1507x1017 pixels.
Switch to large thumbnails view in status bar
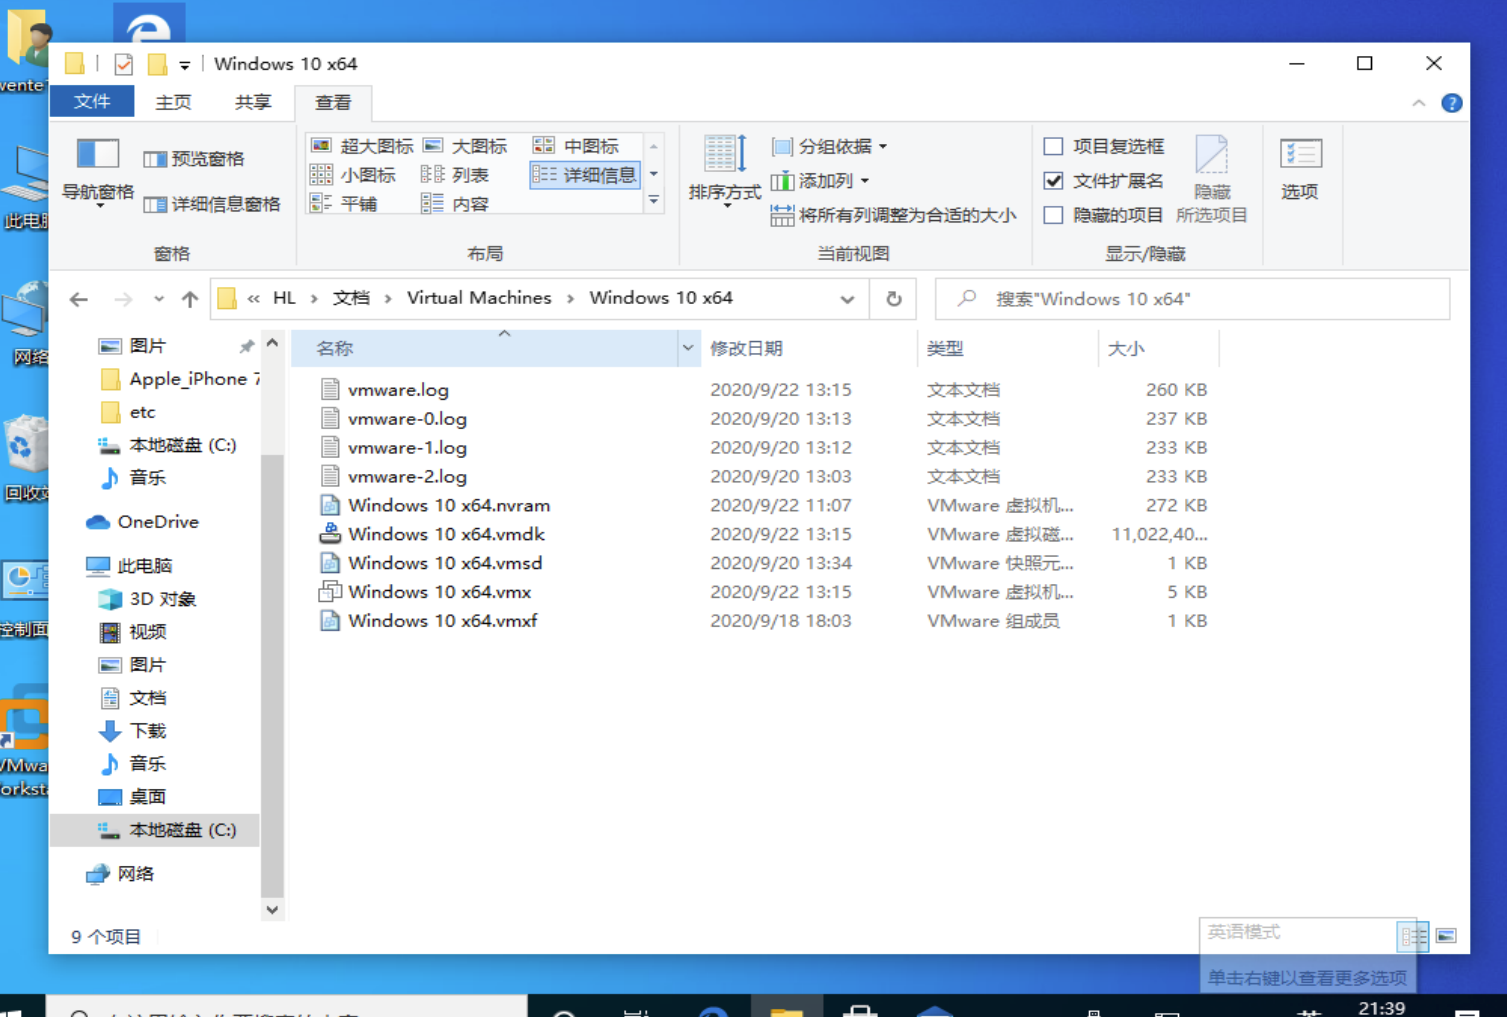(x=1446, y=936)
